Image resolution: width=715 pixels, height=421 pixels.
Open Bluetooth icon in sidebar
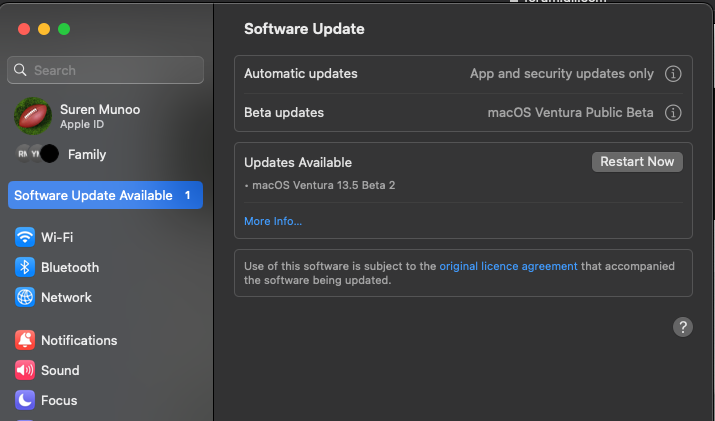coord(25,267)
